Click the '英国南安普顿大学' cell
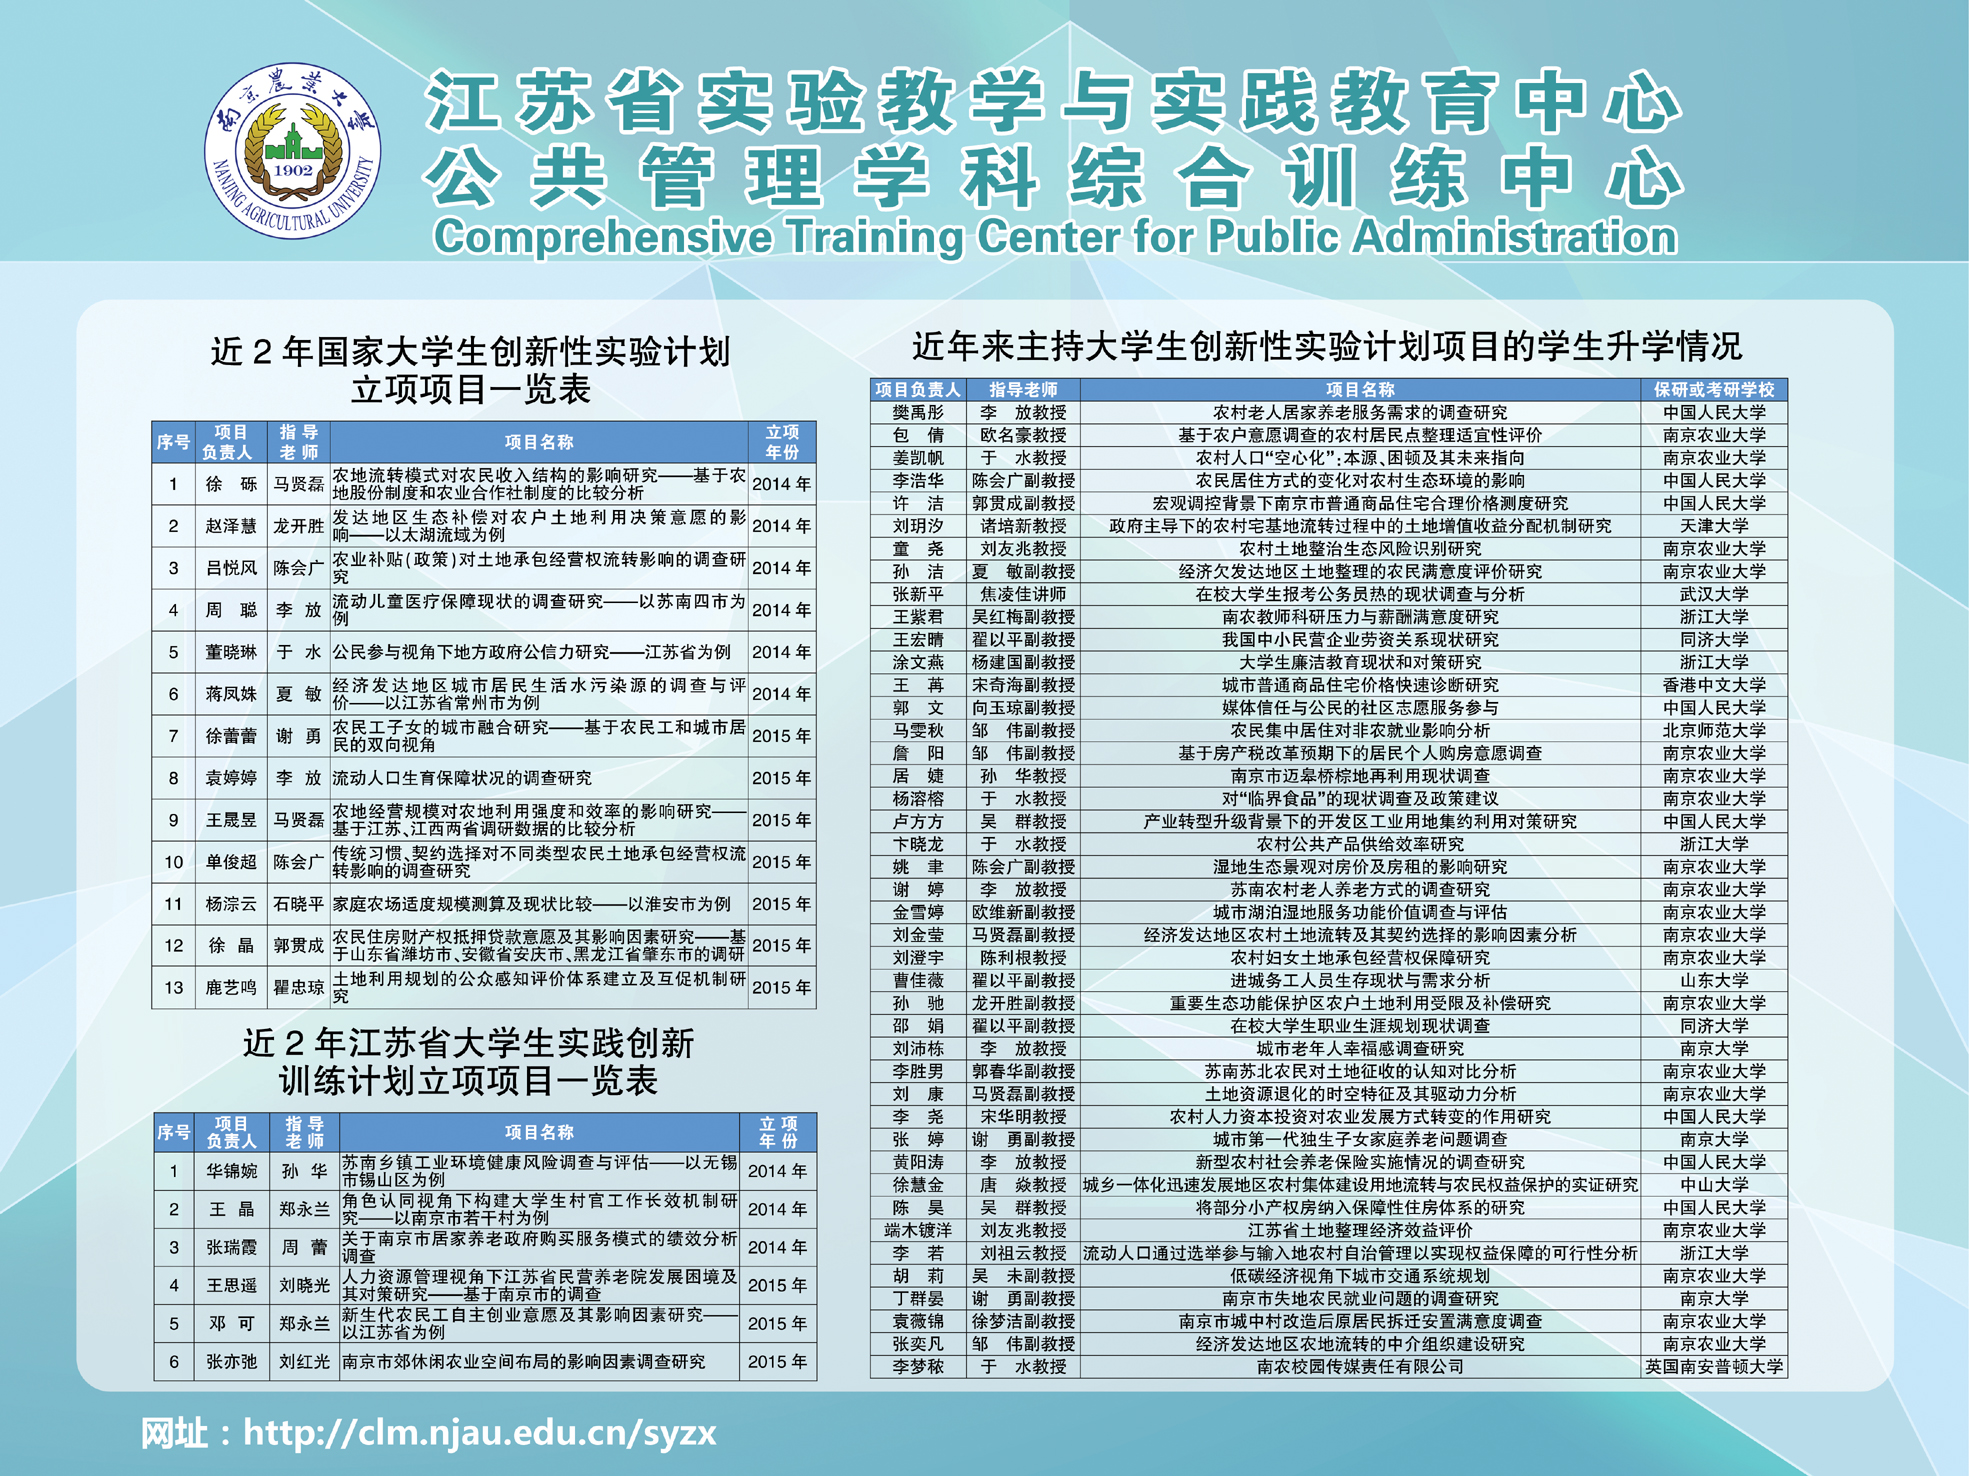This screenshot has height=1476, width=1969. click(x=1714, y=1367)
